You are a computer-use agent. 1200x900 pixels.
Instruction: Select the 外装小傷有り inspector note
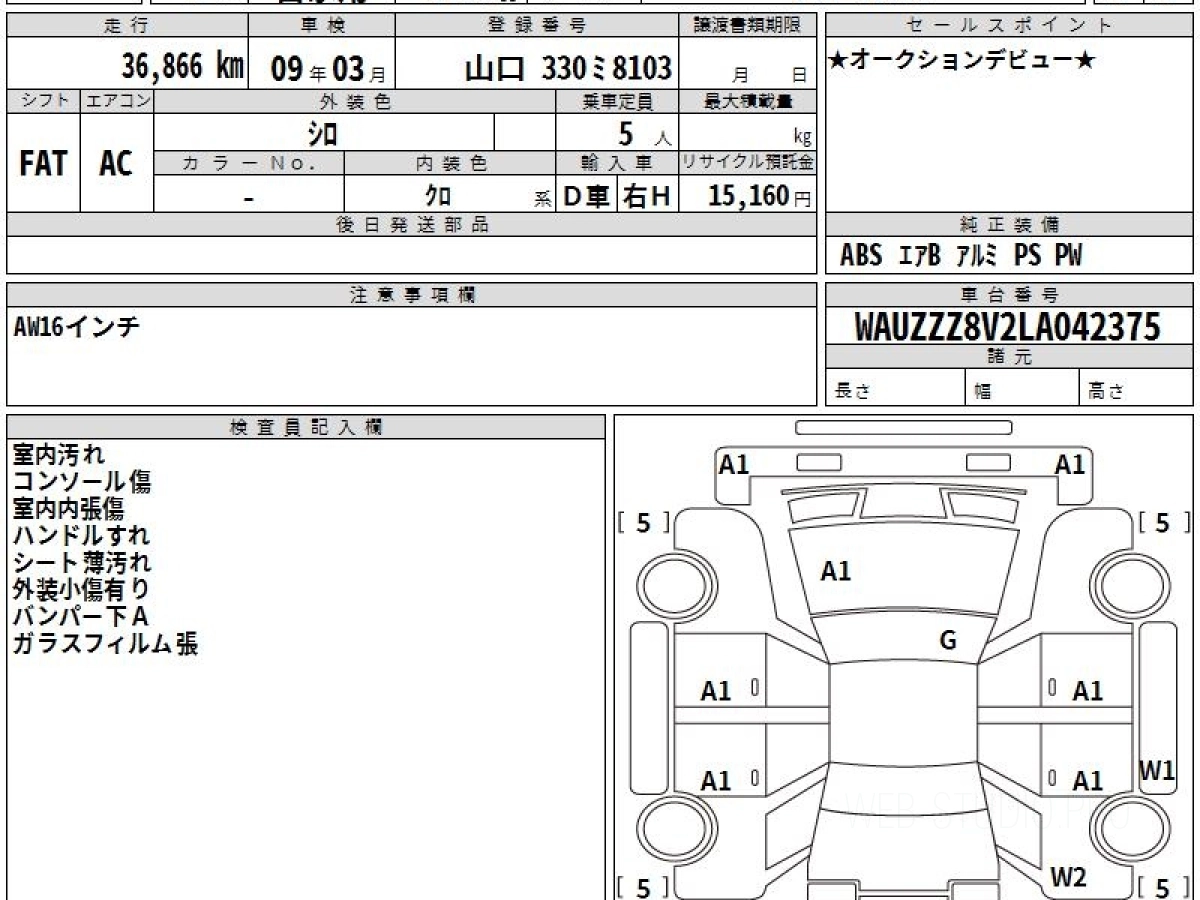pos(82,591)
